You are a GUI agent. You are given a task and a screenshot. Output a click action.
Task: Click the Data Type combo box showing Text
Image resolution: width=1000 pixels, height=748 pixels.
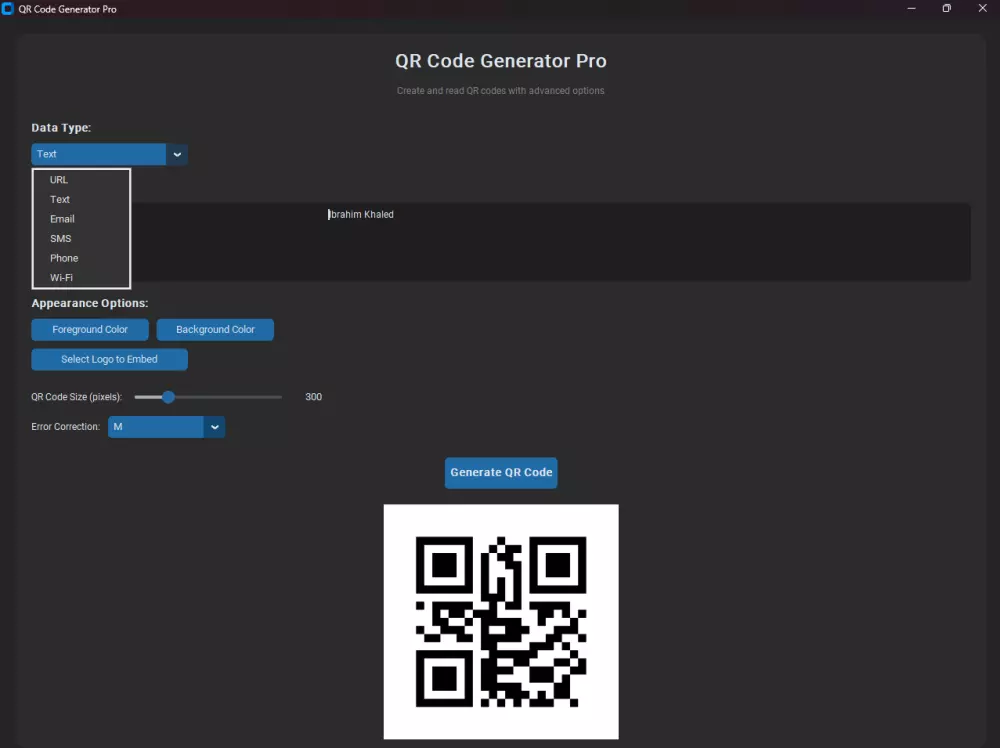click(109, 154)
